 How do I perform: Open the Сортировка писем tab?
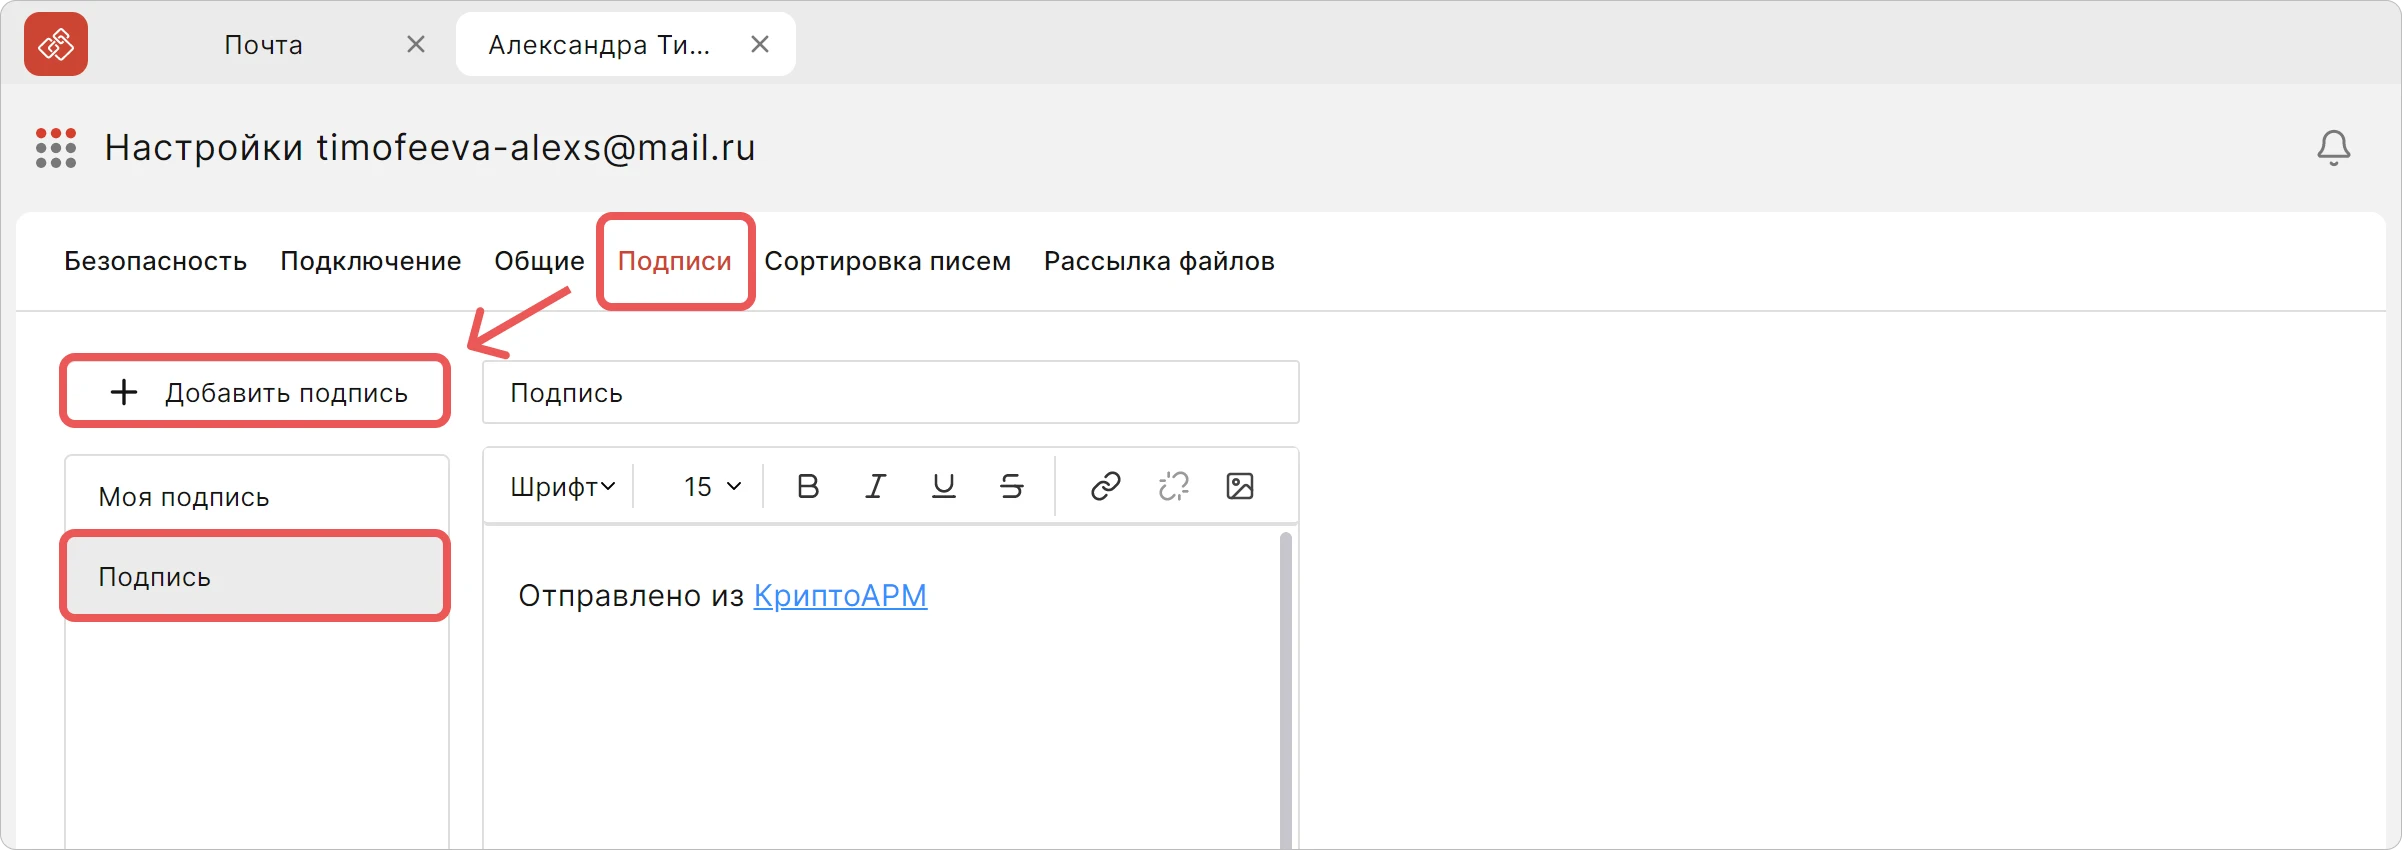(888, 261)
